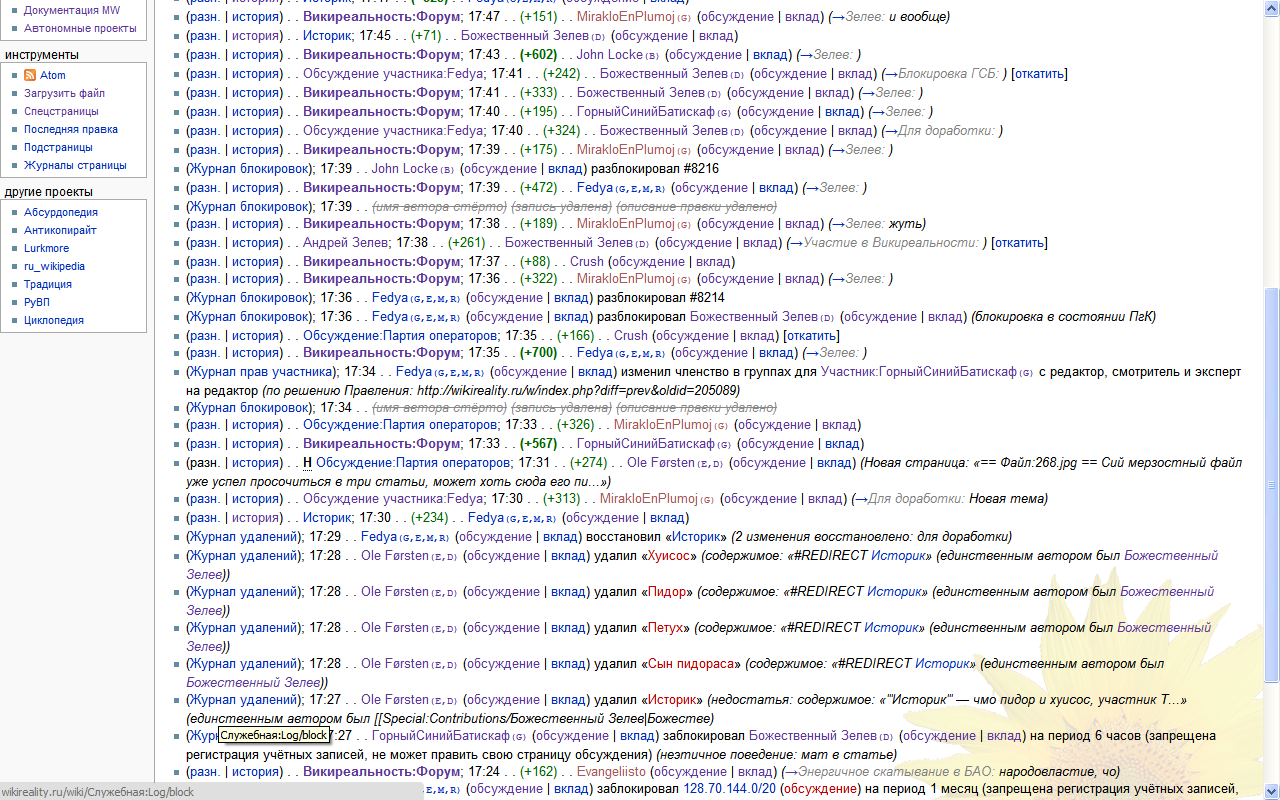The image size is (1280, 800).
Task: Open Fedya user link in 17:30 Историк row
Action: click(486, 518)
